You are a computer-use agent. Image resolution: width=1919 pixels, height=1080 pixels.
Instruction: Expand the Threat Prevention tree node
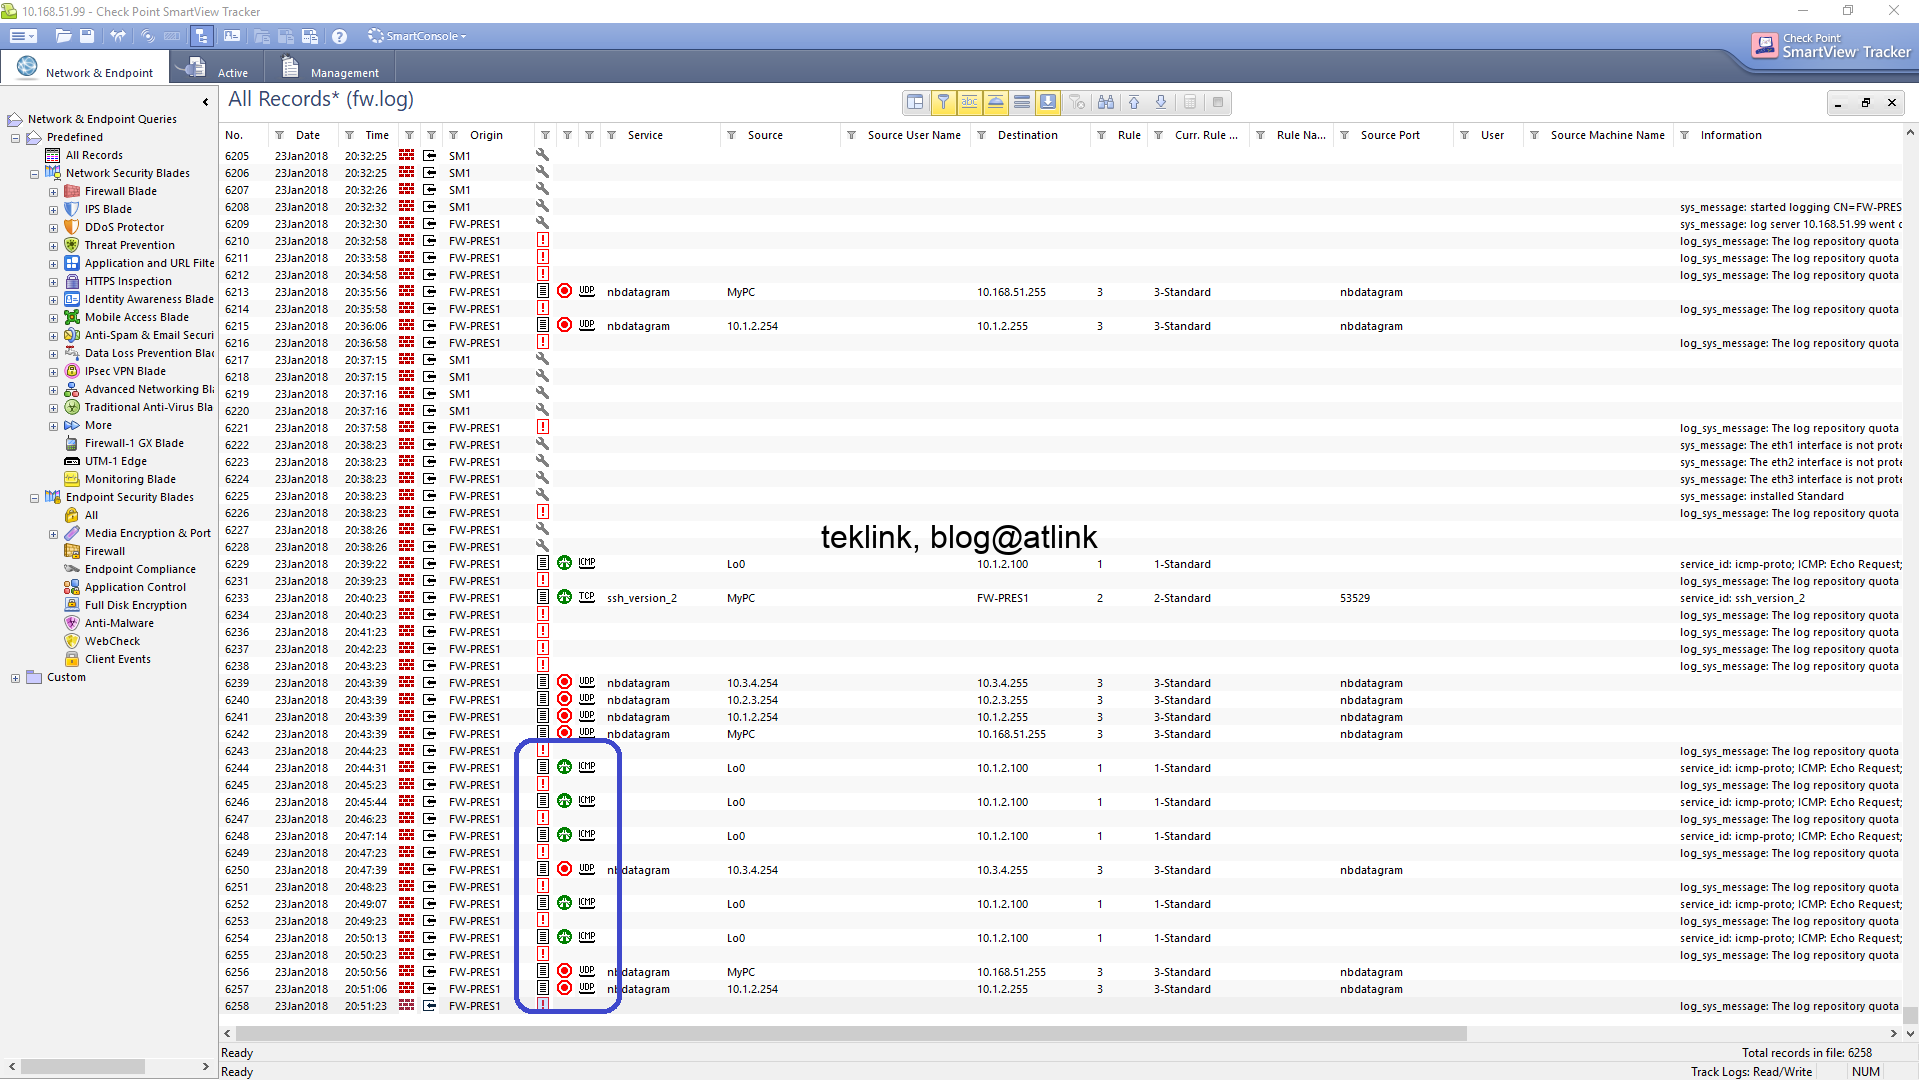click(x=53, y=246)
